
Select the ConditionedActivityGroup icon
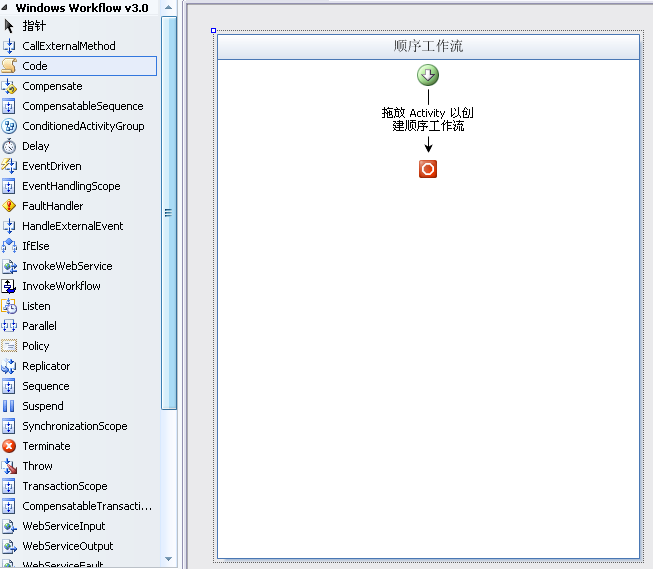pos(9,126)
